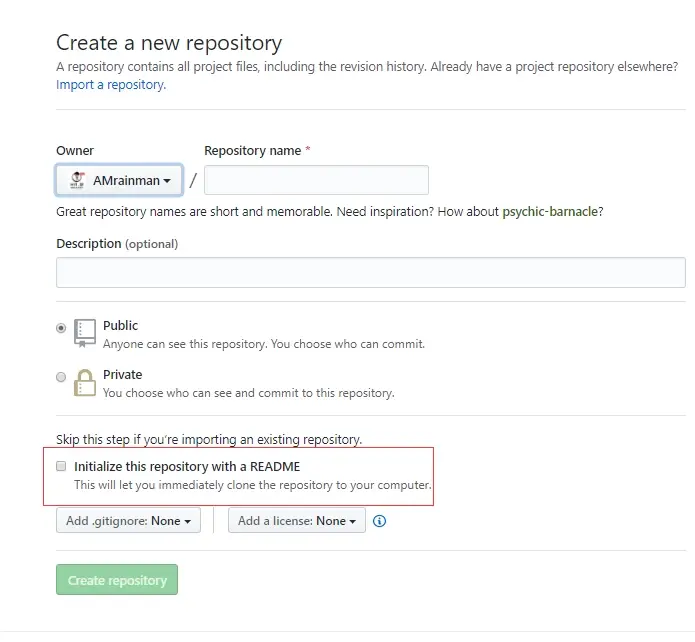Select the Private radio button

point(61,377)
